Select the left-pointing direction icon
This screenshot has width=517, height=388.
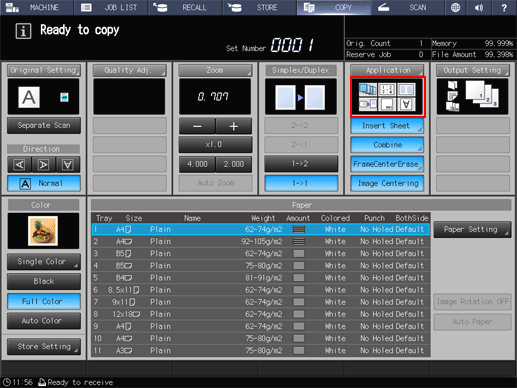click(19, 165)
